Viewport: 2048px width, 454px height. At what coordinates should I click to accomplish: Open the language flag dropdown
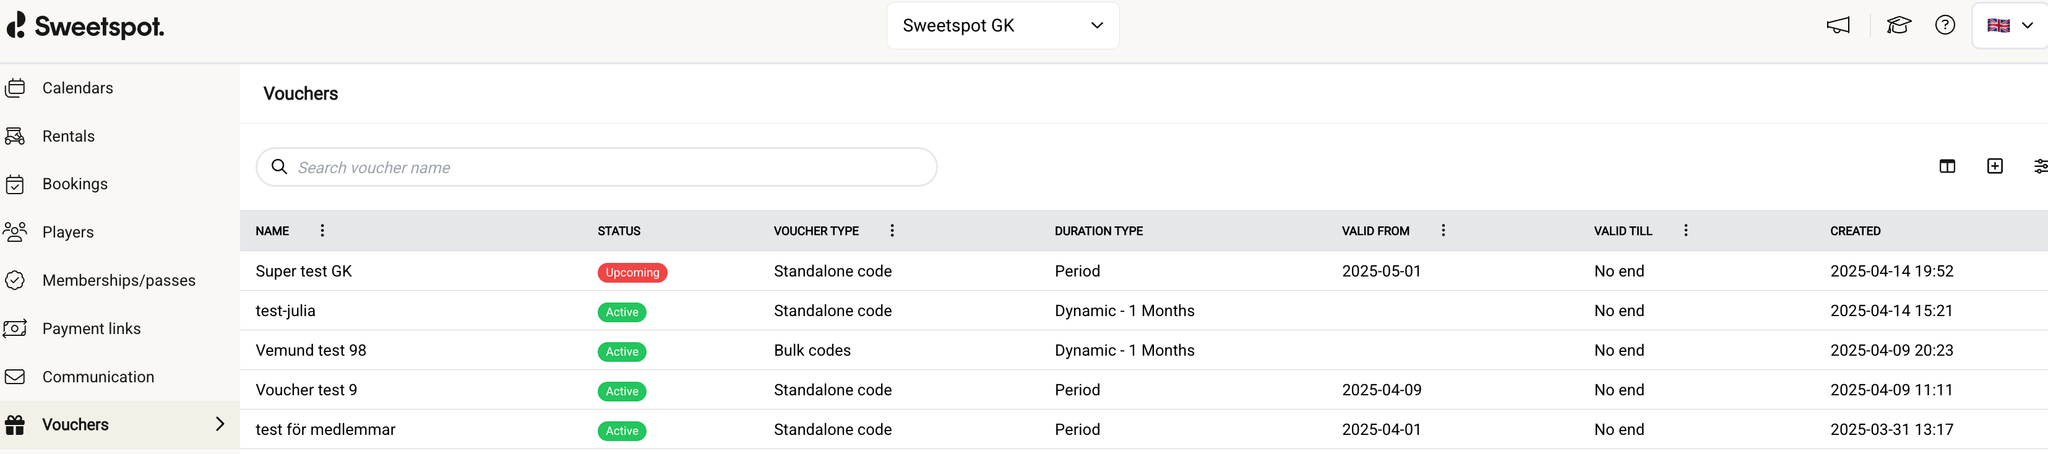(2010, 26)
